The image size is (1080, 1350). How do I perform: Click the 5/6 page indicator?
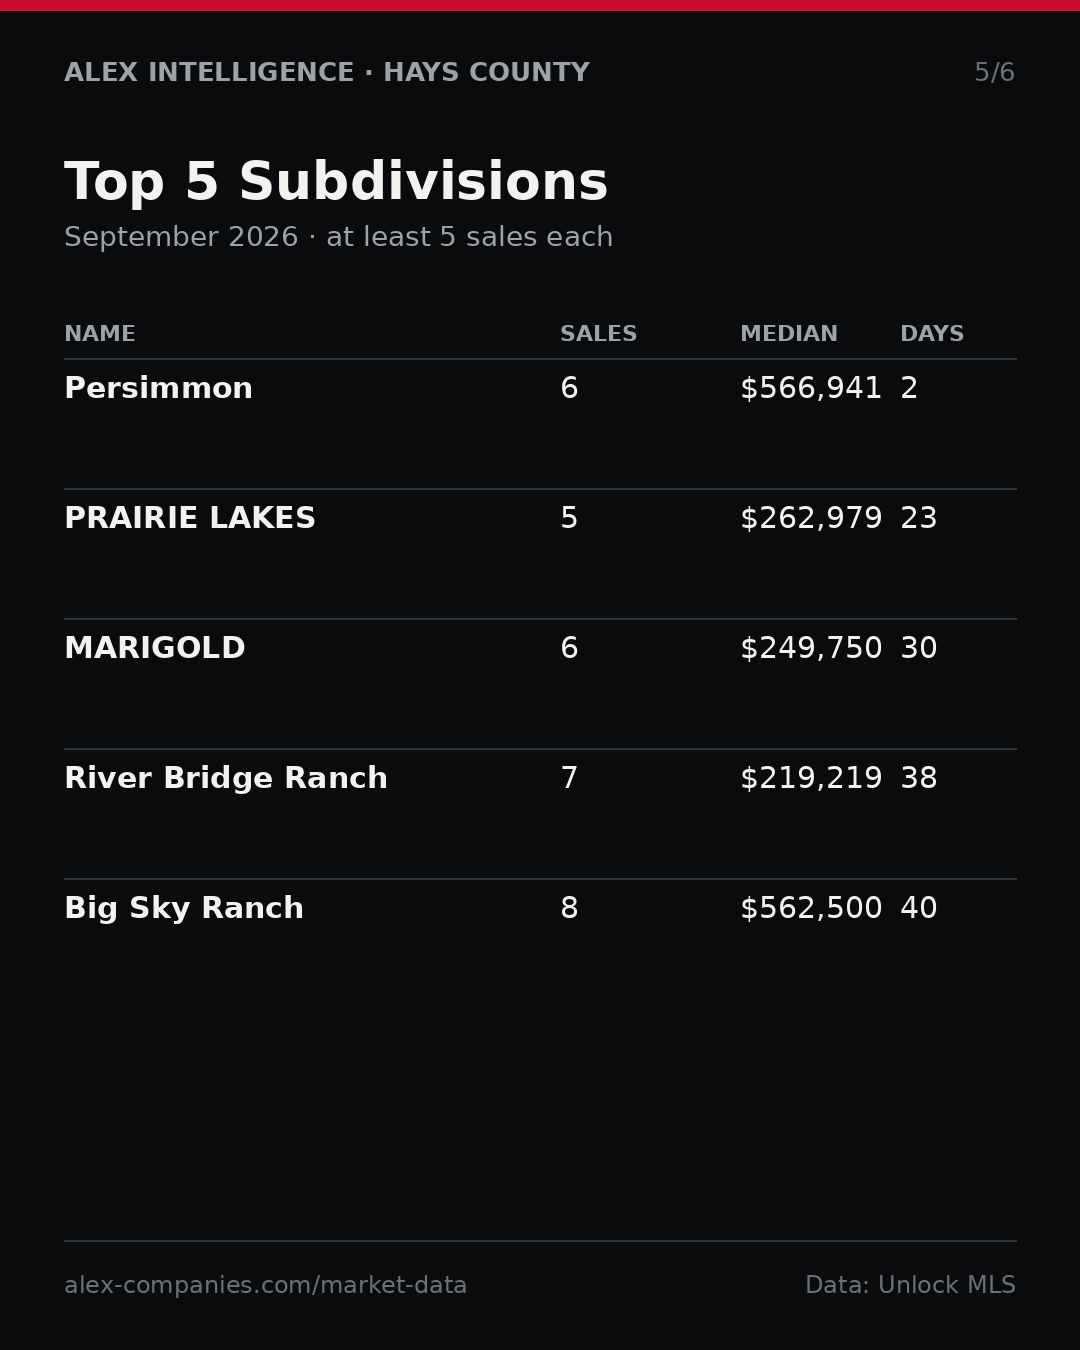pyautogui.click(x=995, y=73)
